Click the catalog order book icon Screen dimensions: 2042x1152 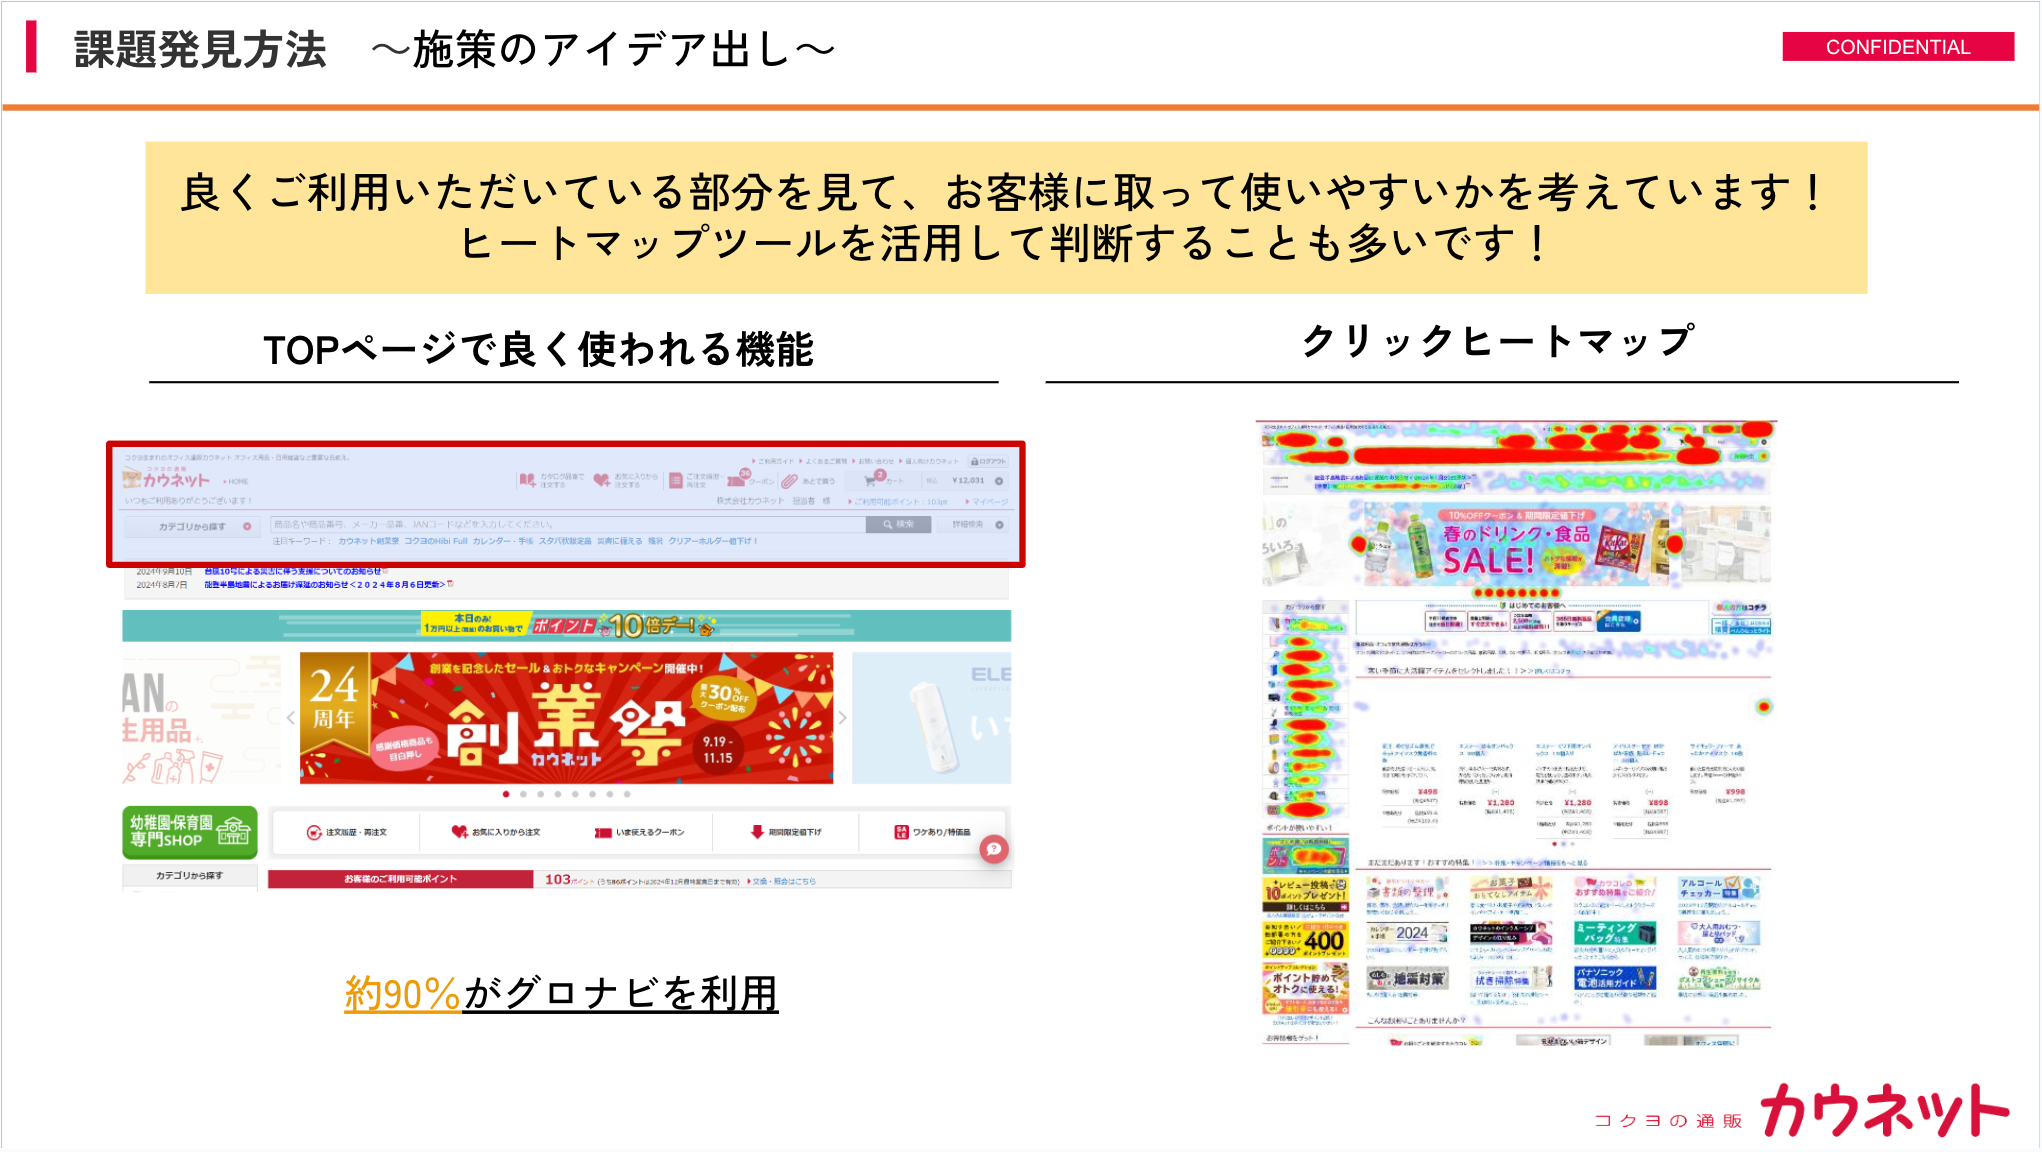tap(527, 480)
